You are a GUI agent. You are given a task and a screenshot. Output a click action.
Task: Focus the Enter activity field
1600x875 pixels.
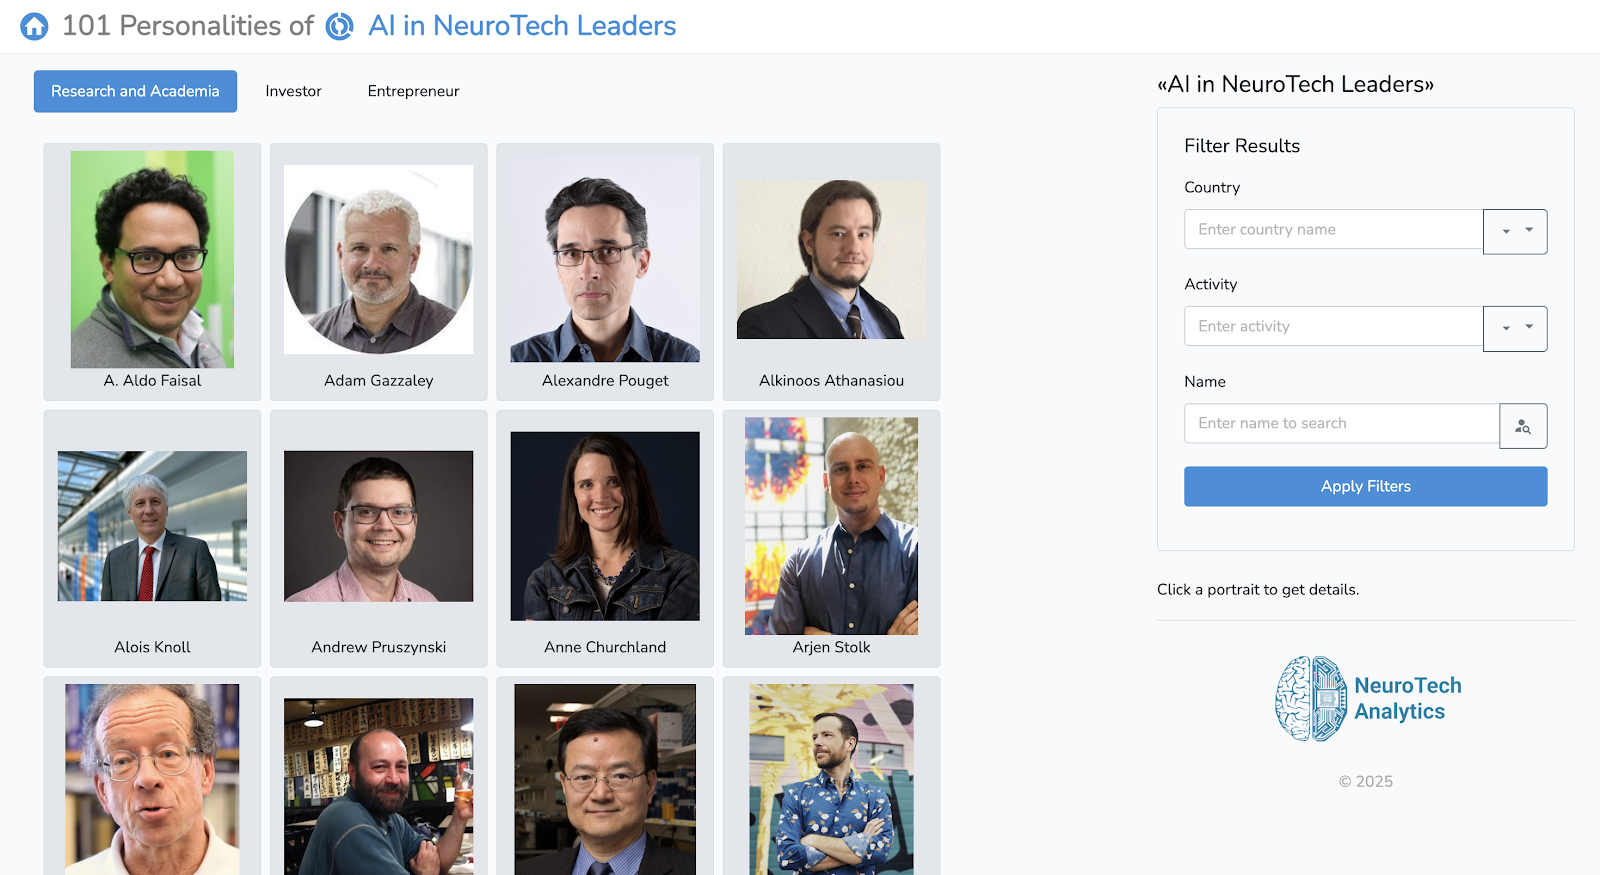coord(1333,326)
